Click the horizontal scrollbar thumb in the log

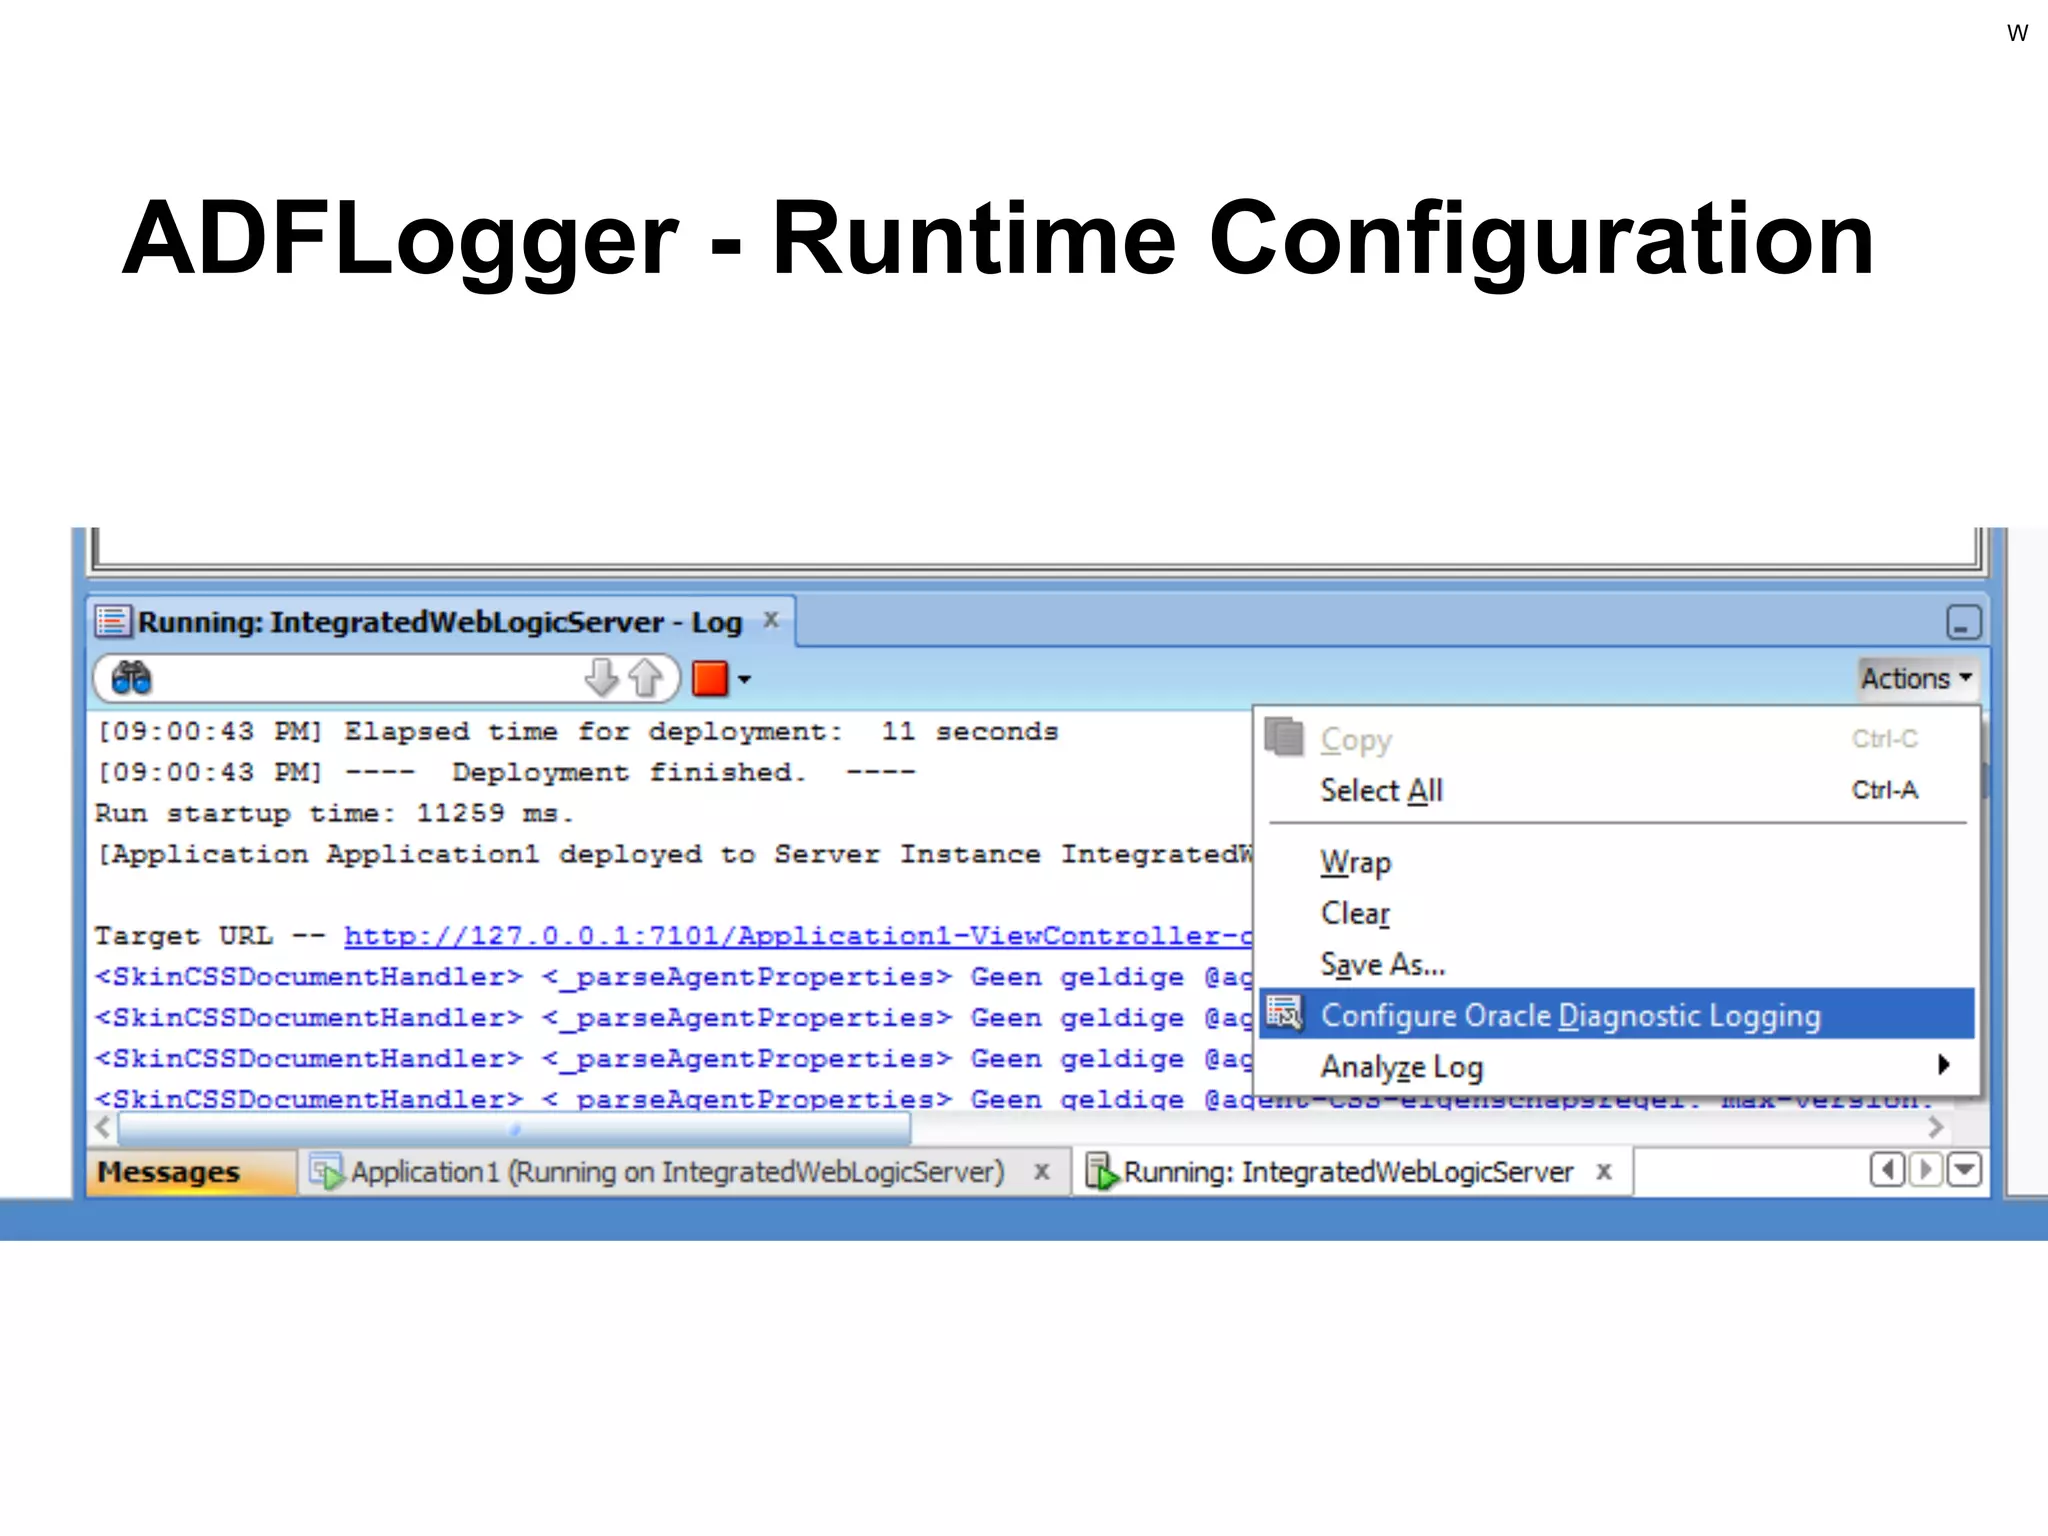(514, 1128)
